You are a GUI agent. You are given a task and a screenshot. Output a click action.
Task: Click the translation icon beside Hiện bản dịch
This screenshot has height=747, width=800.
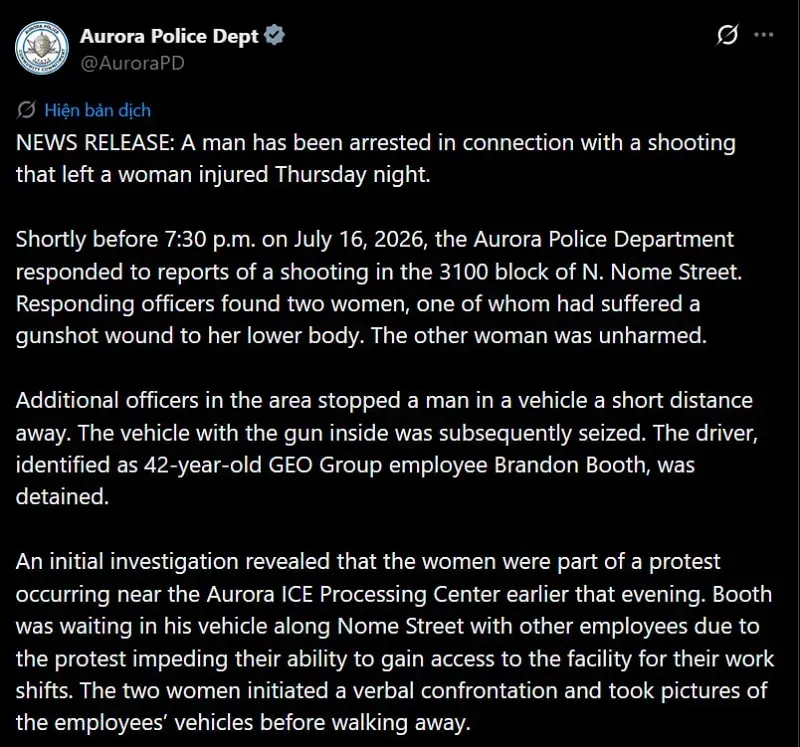click(26, 110)
